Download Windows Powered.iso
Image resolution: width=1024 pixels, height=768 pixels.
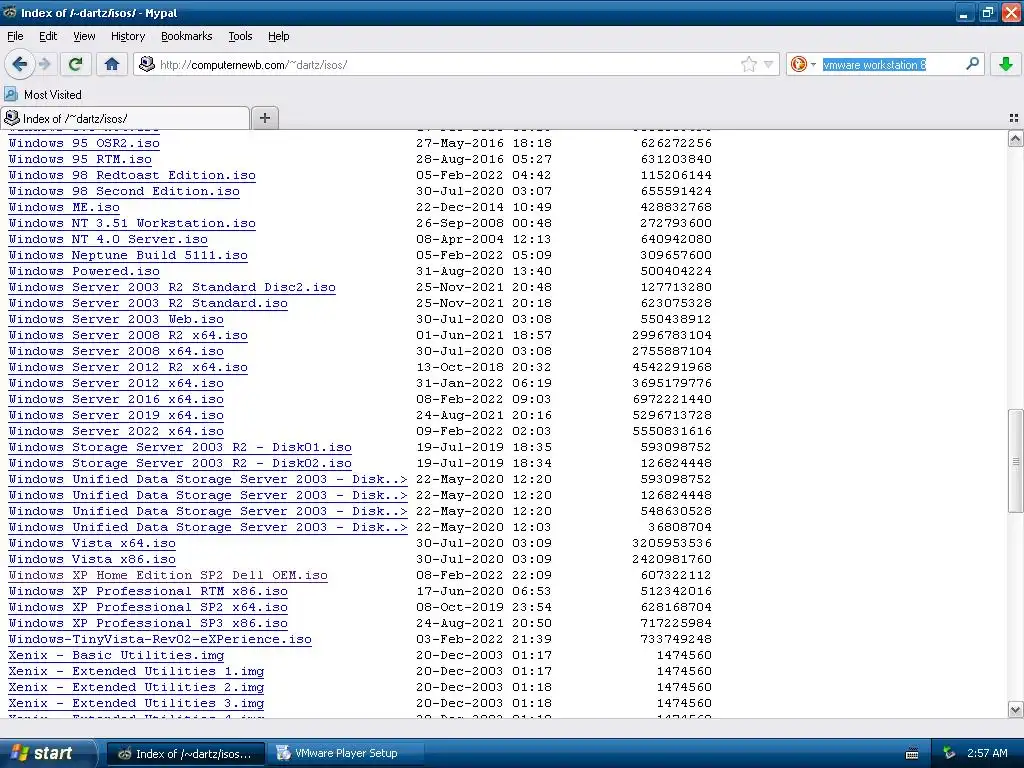tap(84, 271)
